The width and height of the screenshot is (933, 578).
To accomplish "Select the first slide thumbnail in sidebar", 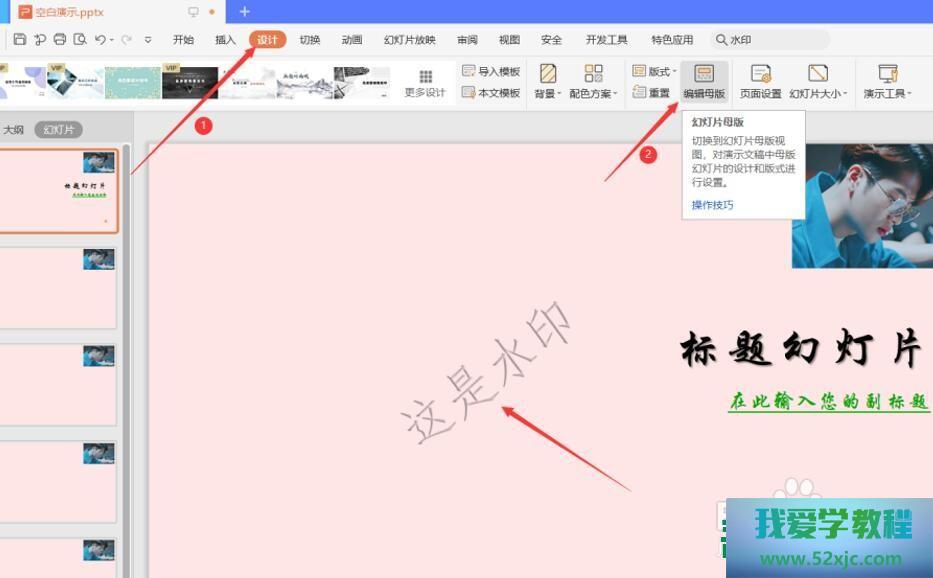I will (62, 188).
